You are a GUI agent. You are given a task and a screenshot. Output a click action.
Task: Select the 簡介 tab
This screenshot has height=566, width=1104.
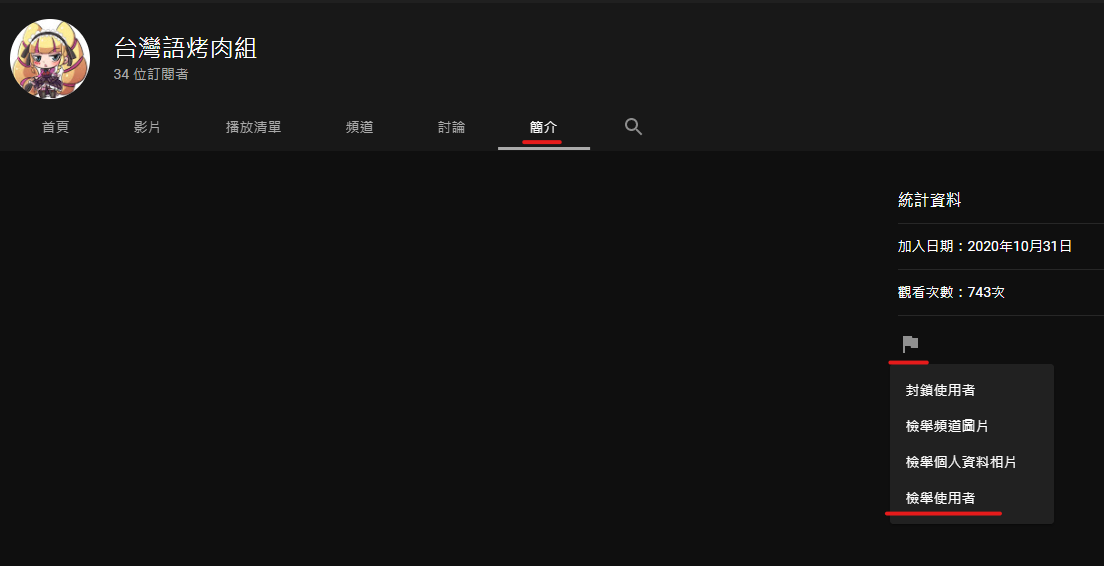click(544, 127)
